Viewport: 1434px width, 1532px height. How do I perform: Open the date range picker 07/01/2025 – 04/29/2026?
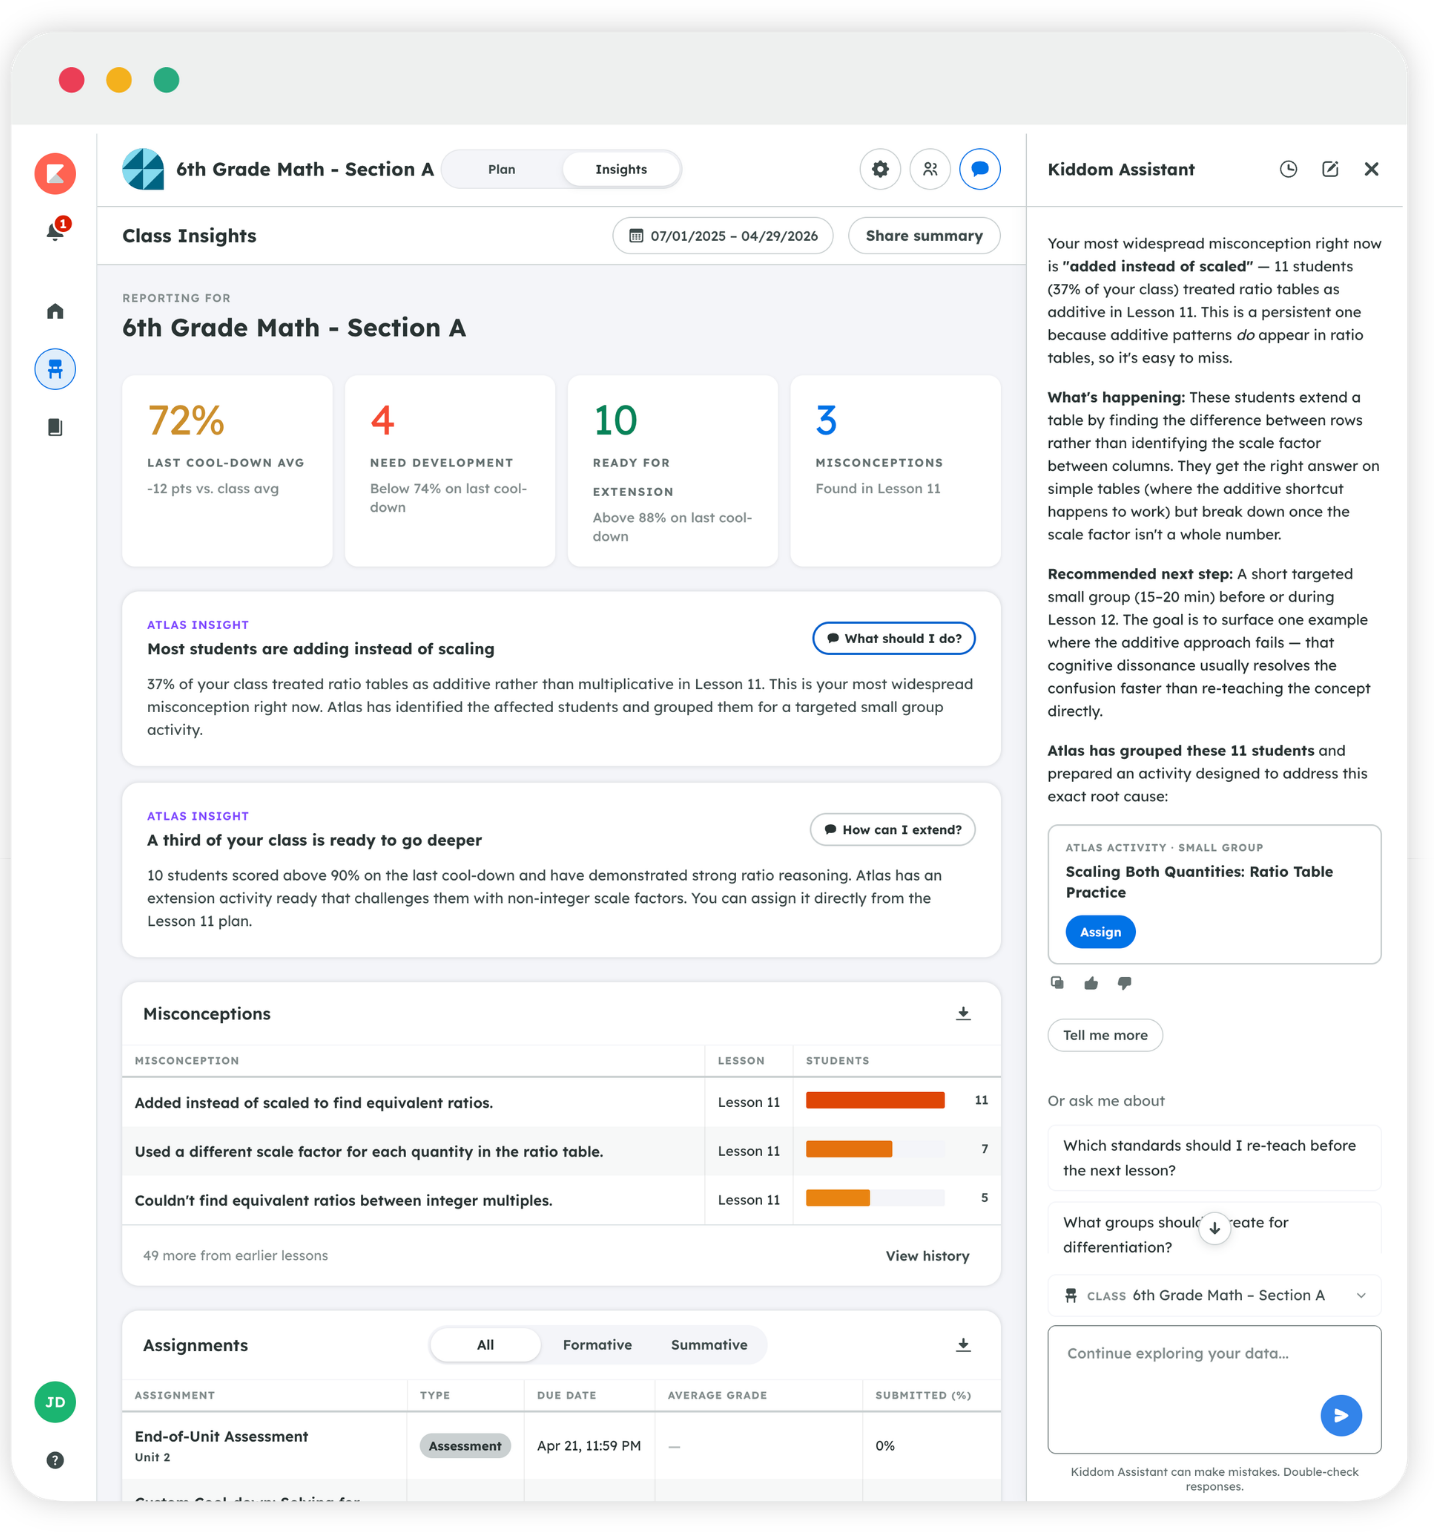pyautogui.click(x=723, y=236)
